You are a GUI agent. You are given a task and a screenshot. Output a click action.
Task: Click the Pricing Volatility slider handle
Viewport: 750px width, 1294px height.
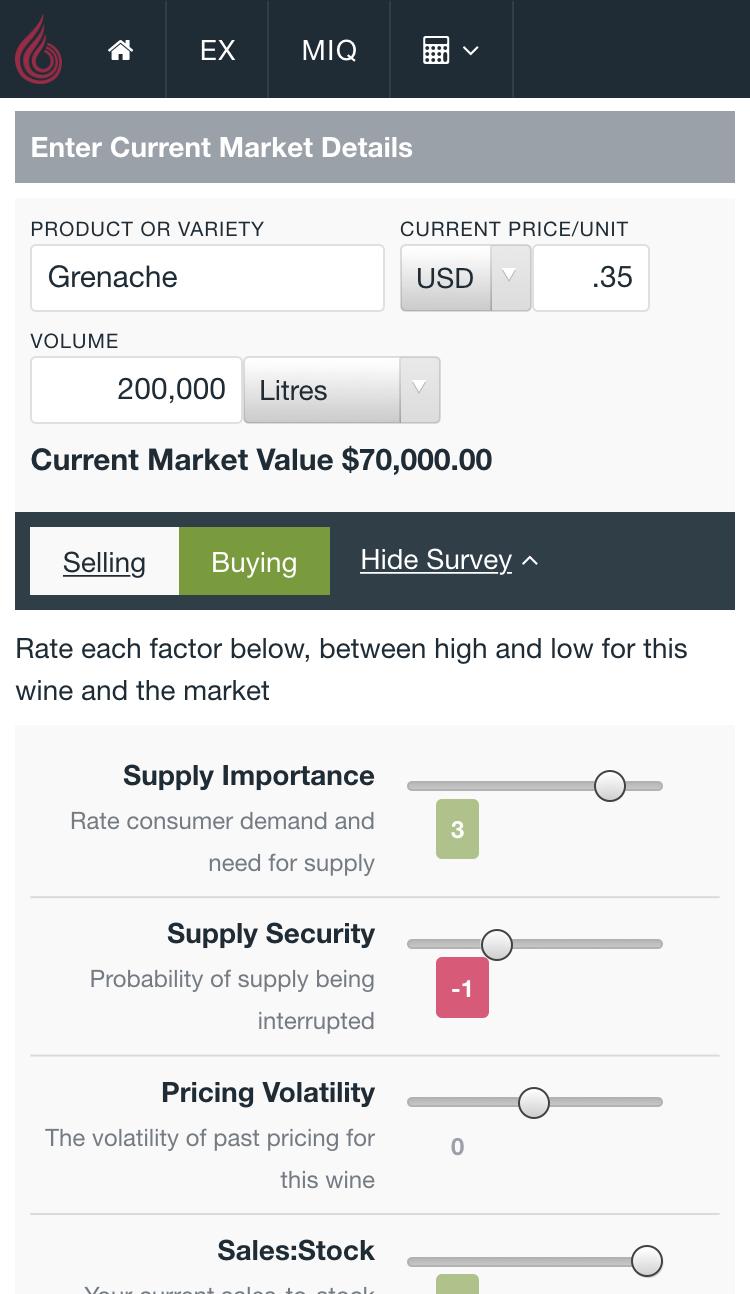tap(534, 1103)
